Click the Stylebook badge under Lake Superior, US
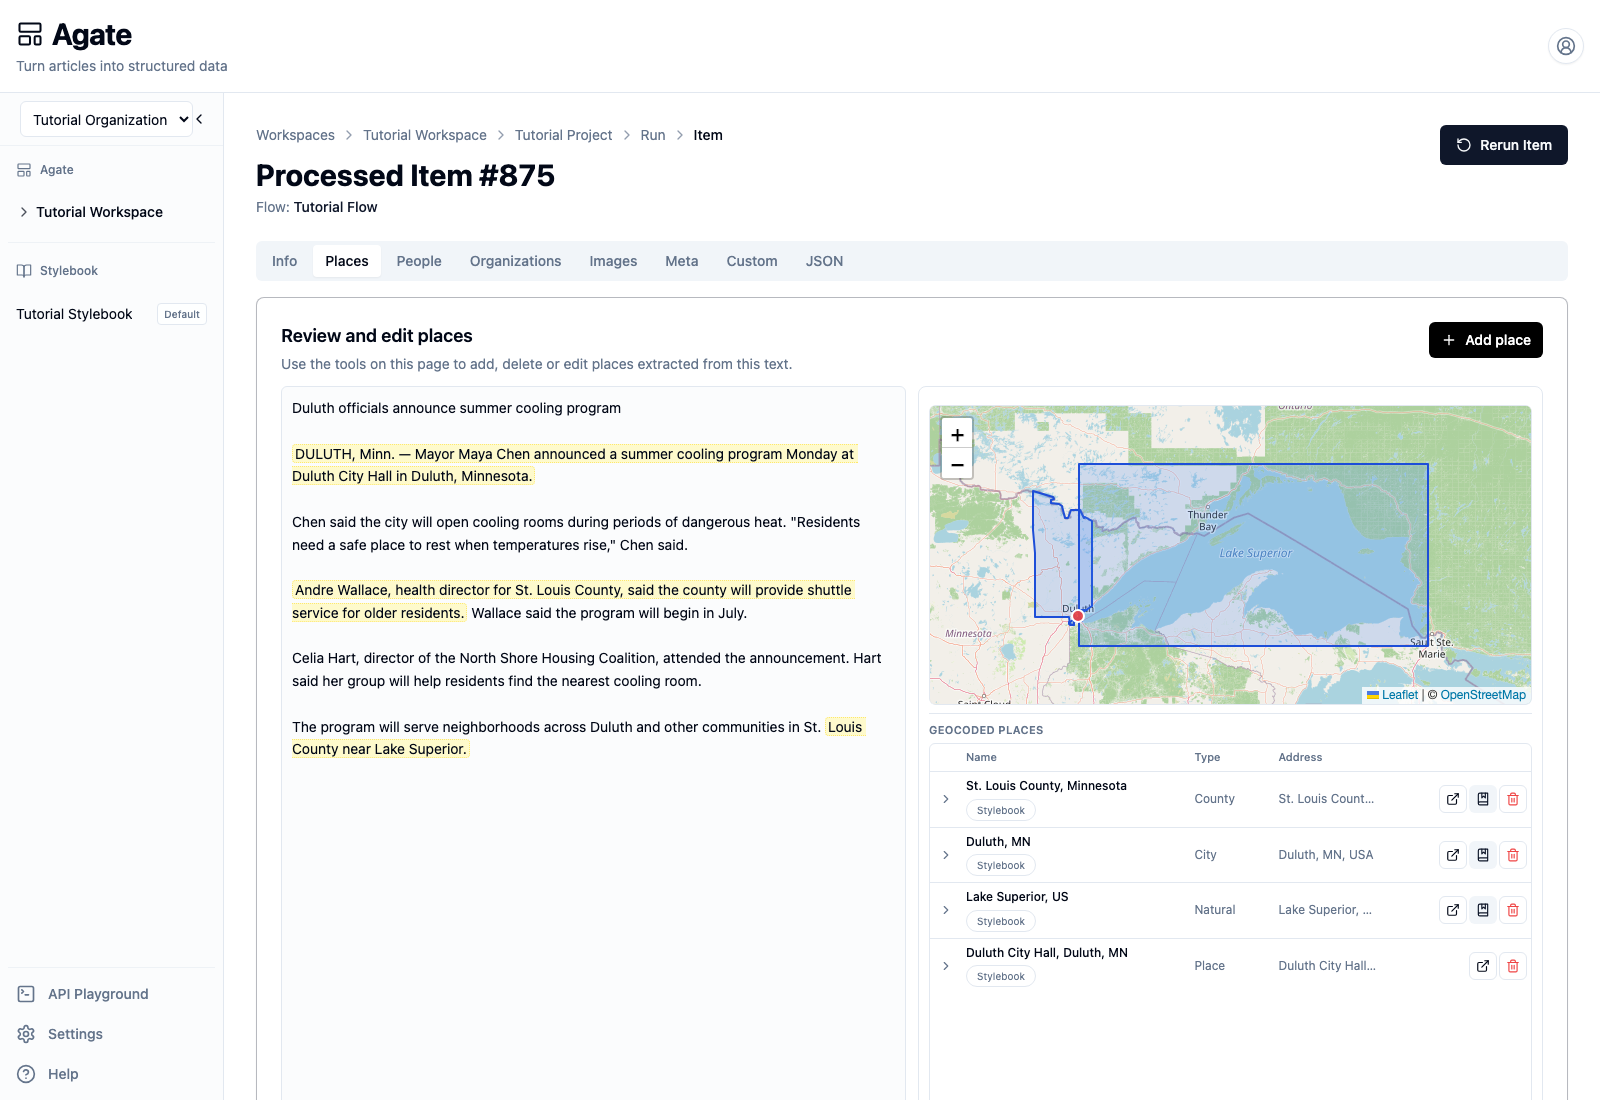 pyautogui.click(x=1001, y=922)
